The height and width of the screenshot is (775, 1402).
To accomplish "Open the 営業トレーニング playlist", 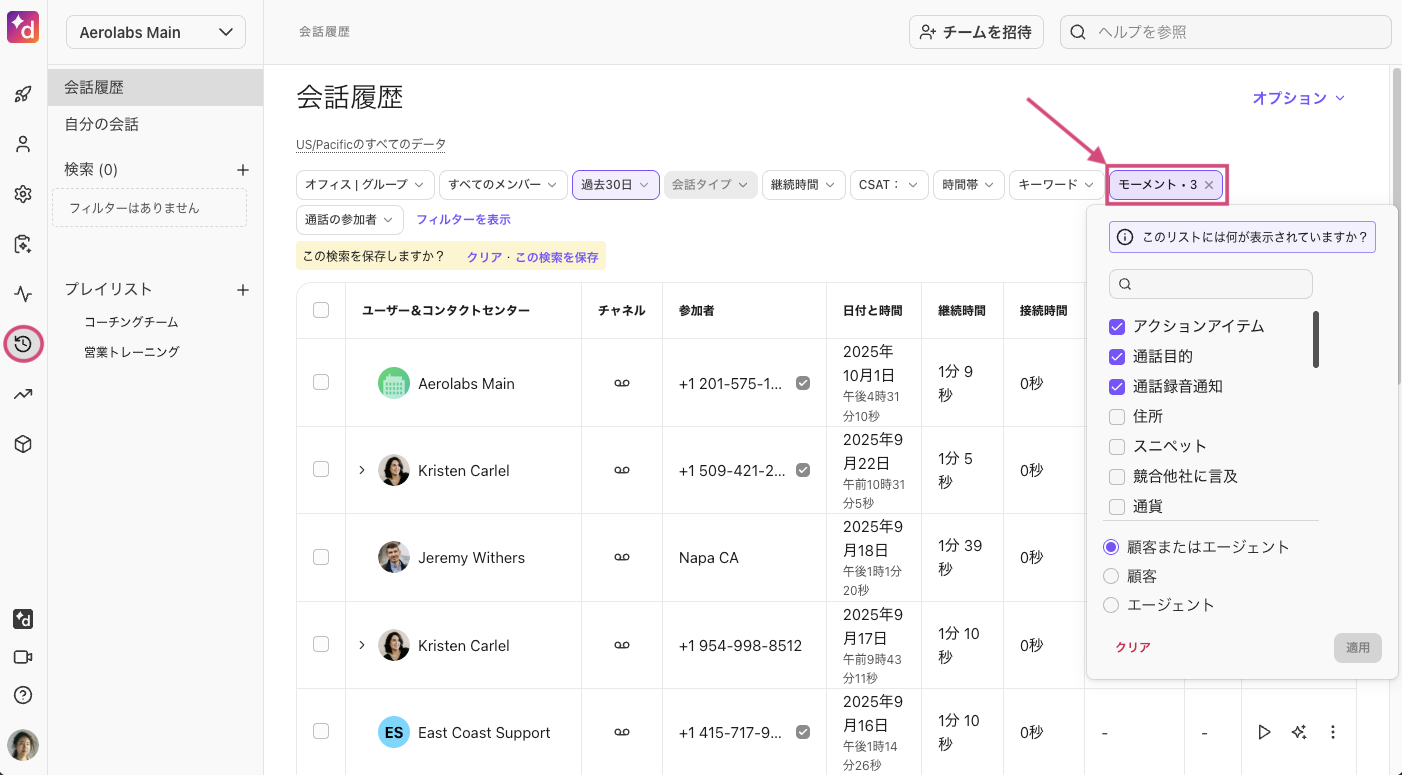I will (132, 352).
